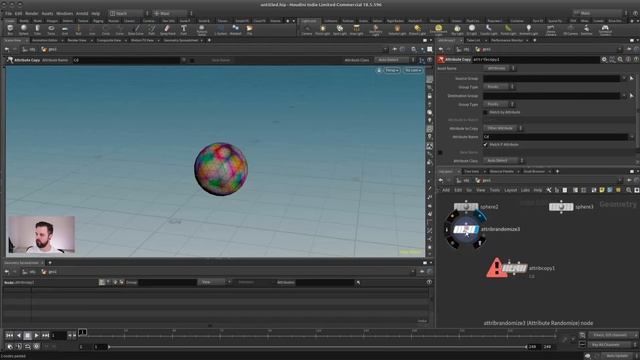Switch to Render View tab
Screen dimensions: 640x360
pyautogui.click(x=77, y=40)
